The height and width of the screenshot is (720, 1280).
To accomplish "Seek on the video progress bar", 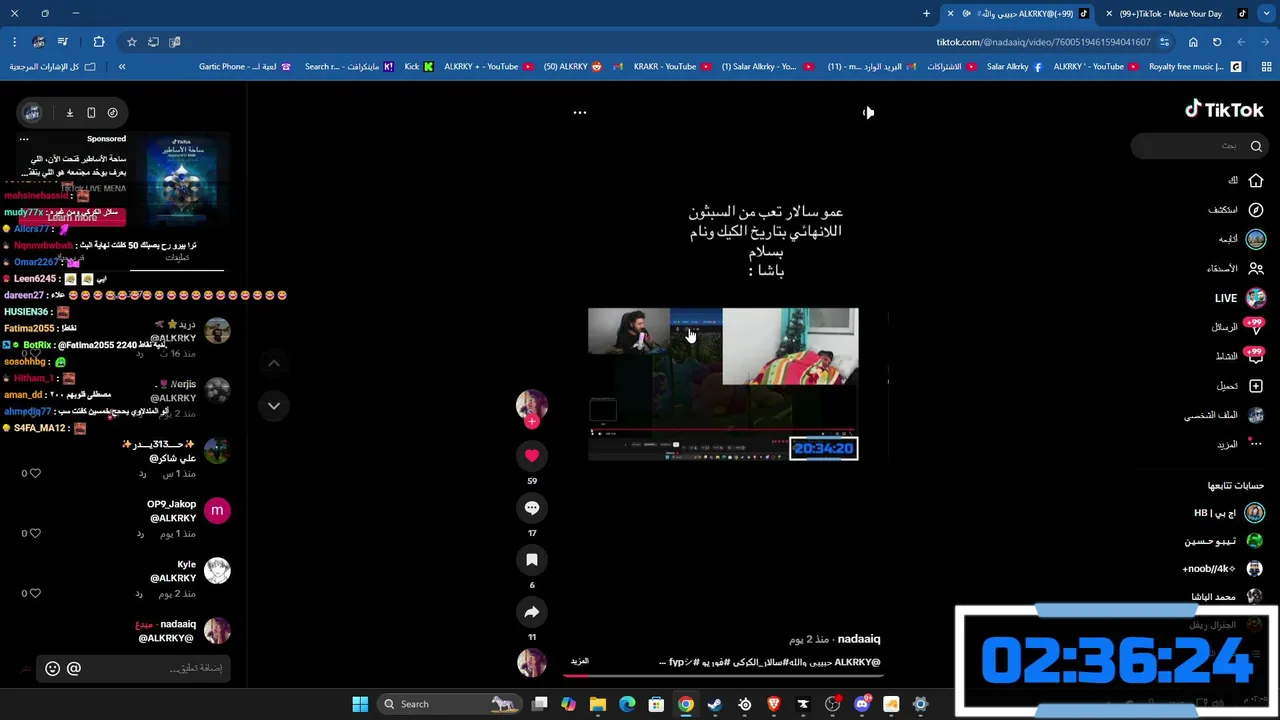I will [723, 674].
